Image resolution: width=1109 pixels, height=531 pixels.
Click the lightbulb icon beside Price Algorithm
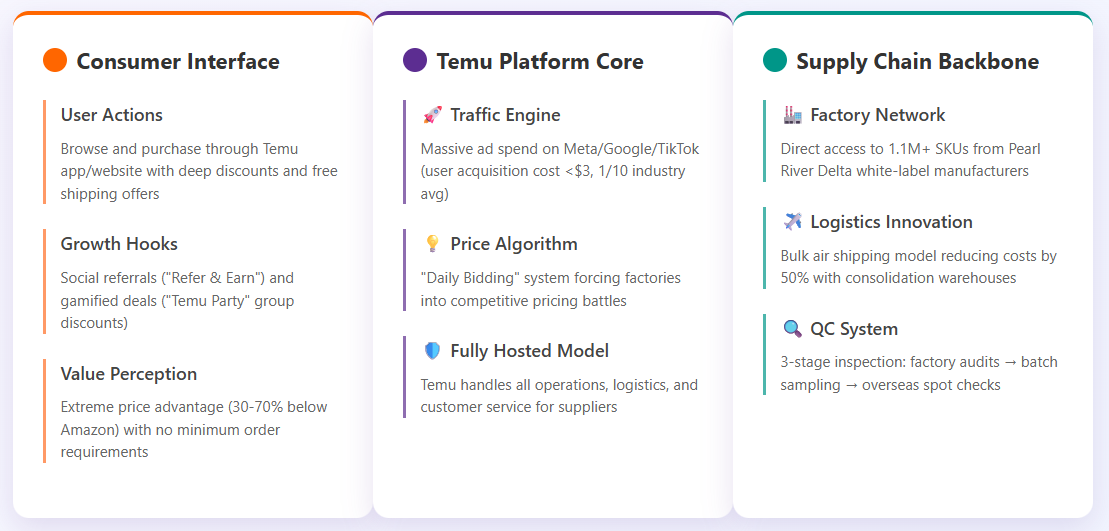coord(432,244)
